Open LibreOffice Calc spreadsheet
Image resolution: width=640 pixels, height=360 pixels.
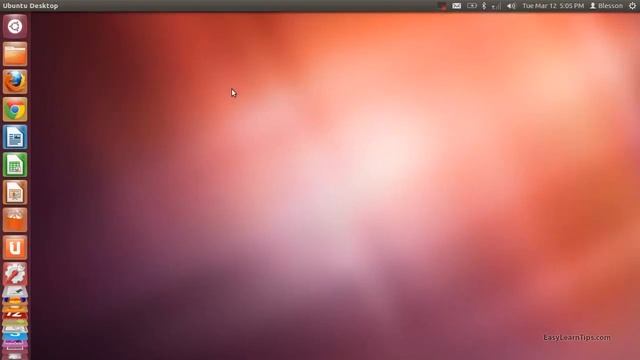15,165
